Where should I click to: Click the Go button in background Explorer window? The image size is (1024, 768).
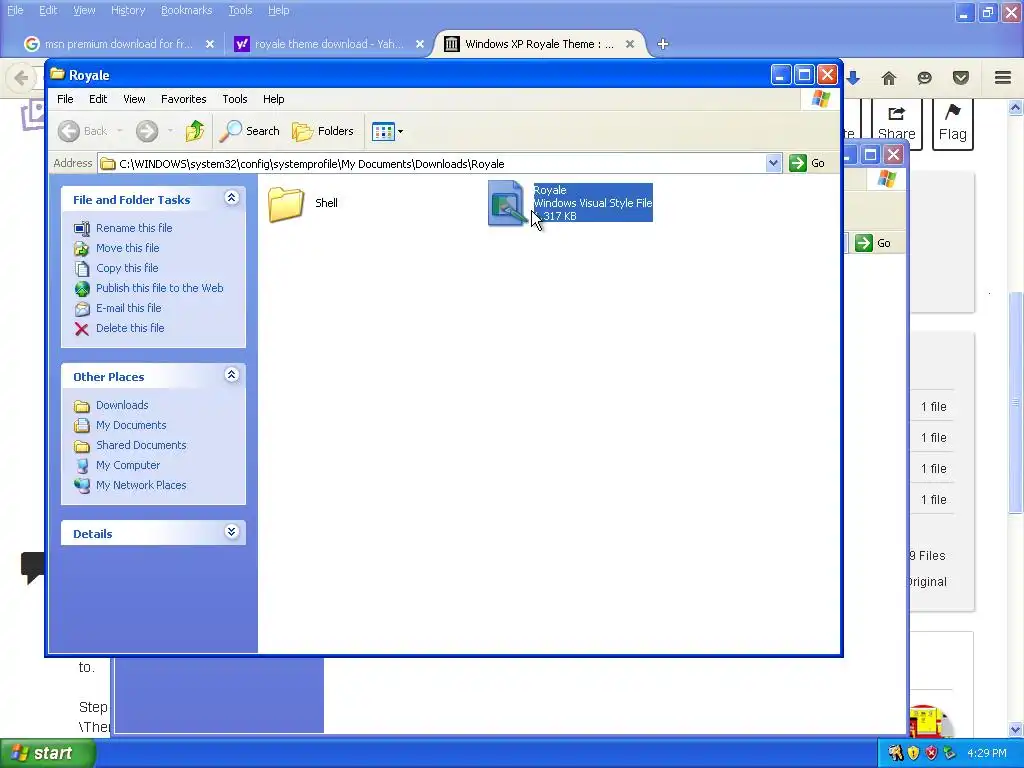(x=873, y=243)
